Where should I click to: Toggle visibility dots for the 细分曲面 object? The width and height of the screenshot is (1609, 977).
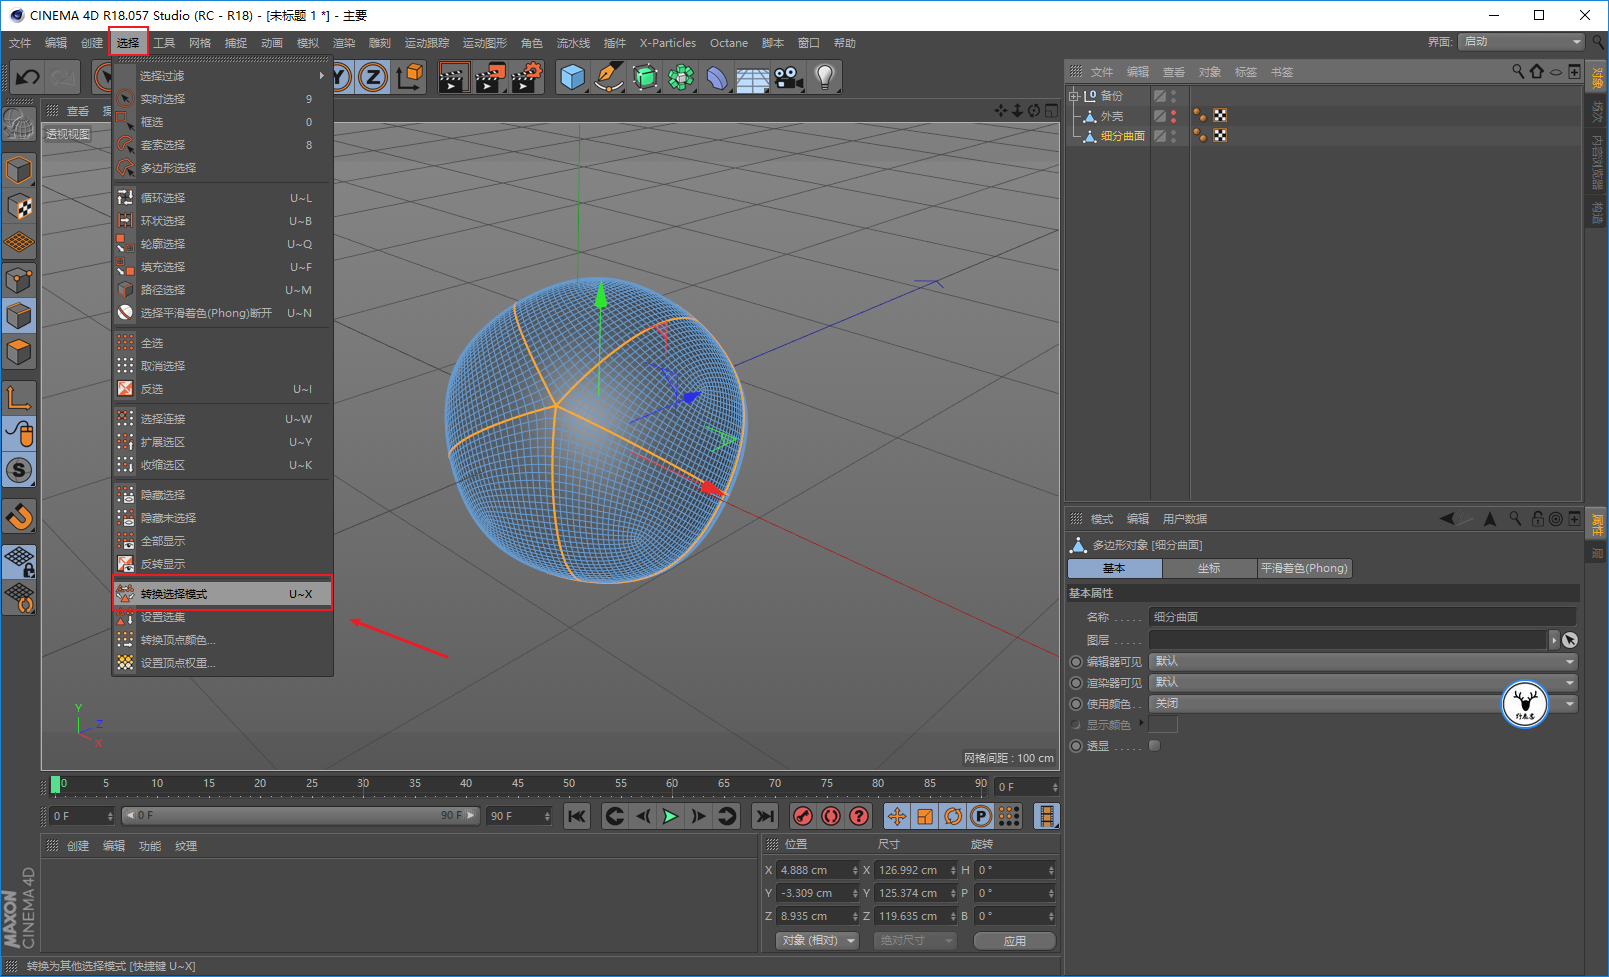tap(1174, 136)
